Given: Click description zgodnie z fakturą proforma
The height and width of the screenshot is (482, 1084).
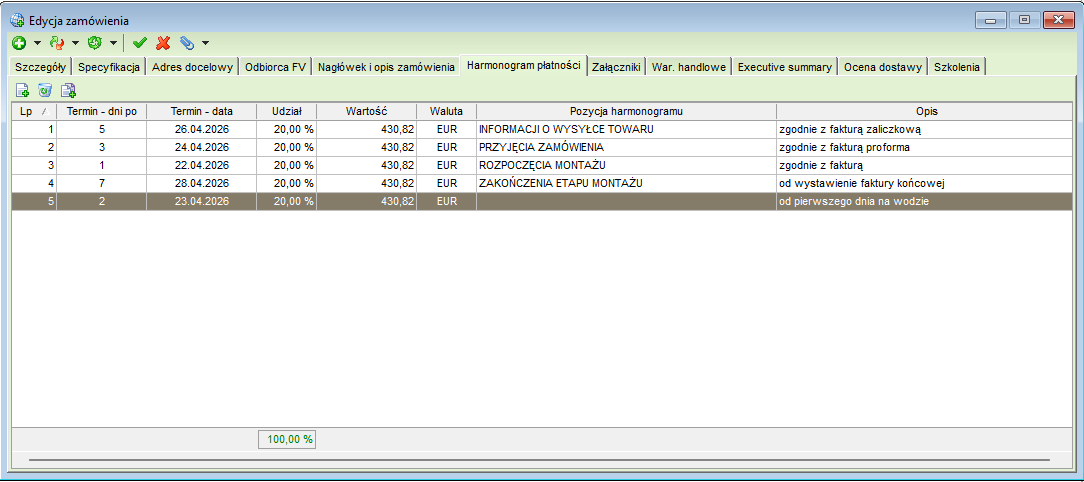Looking at the screenshot, I should tap(924, 147).
